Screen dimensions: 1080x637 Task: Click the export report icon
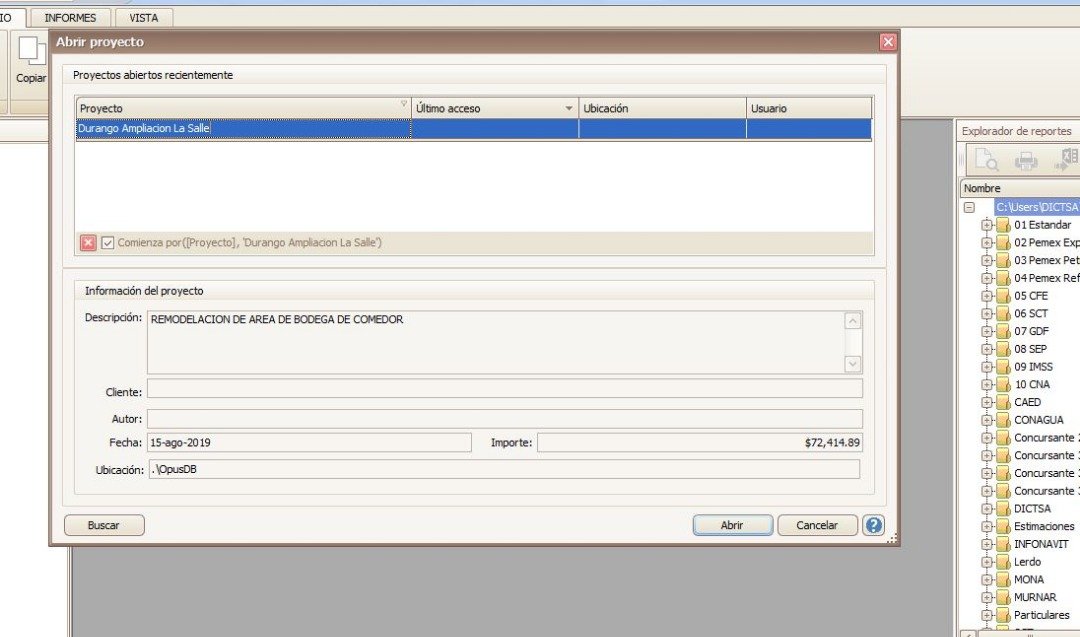pos(1067,160)
